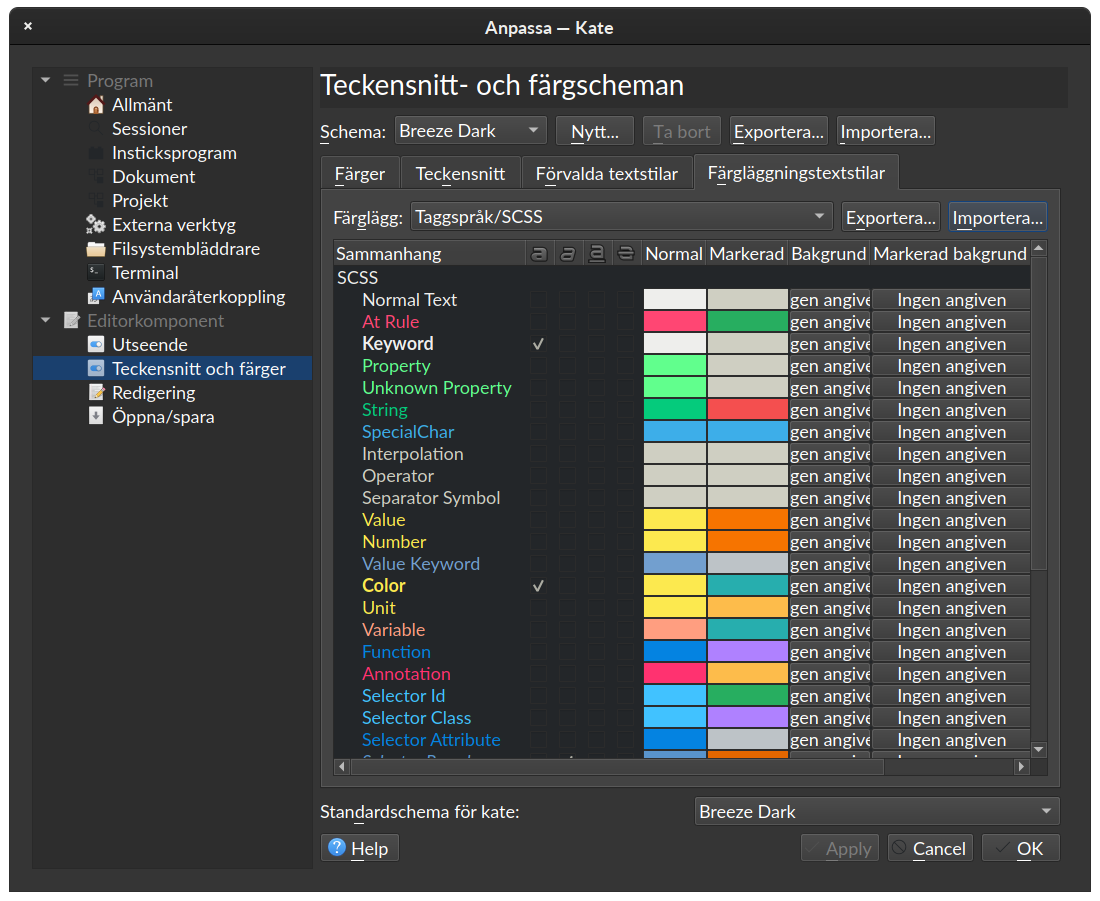Collapse the Editorkomponent tree section

(46, 321)
